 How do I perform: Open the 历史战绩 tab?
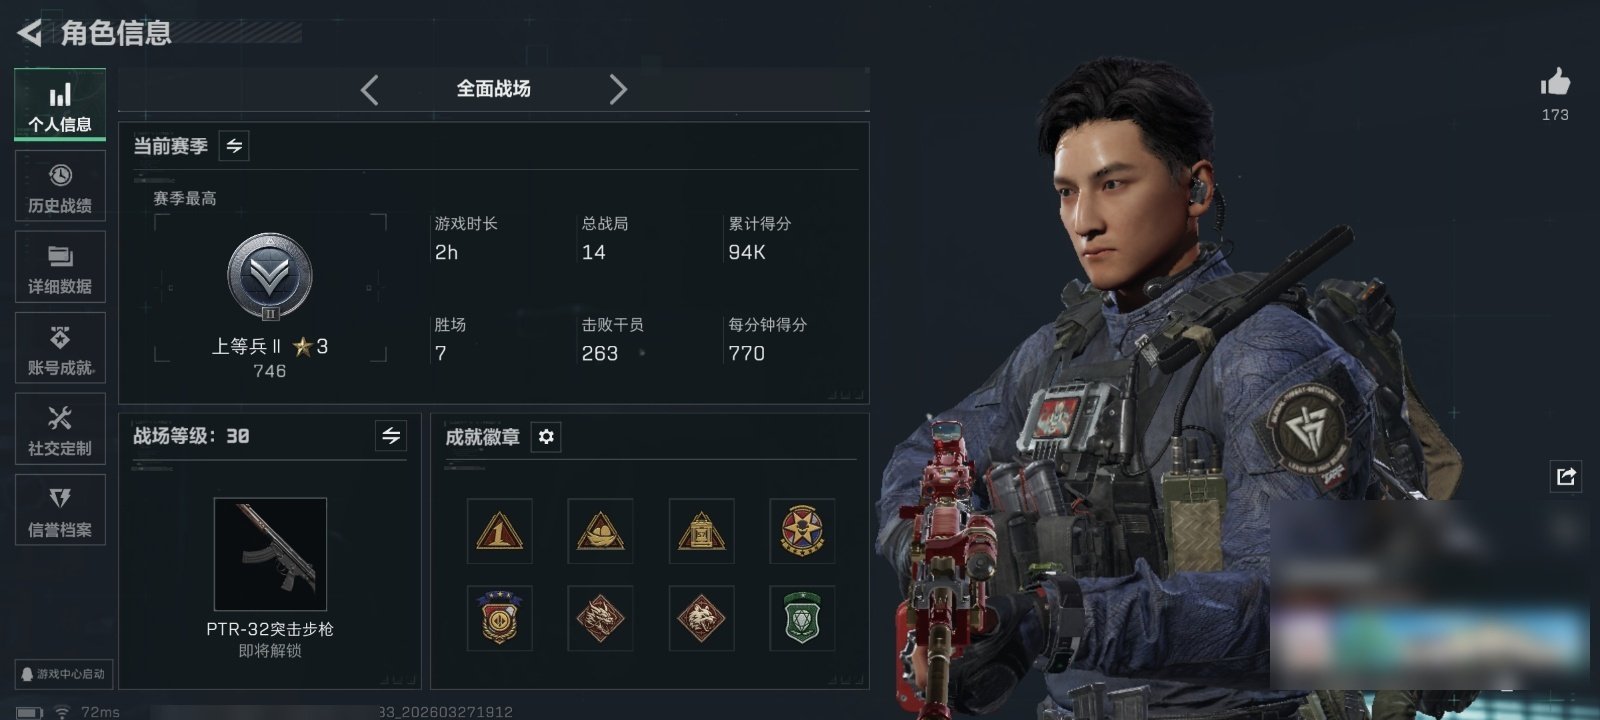60,187
